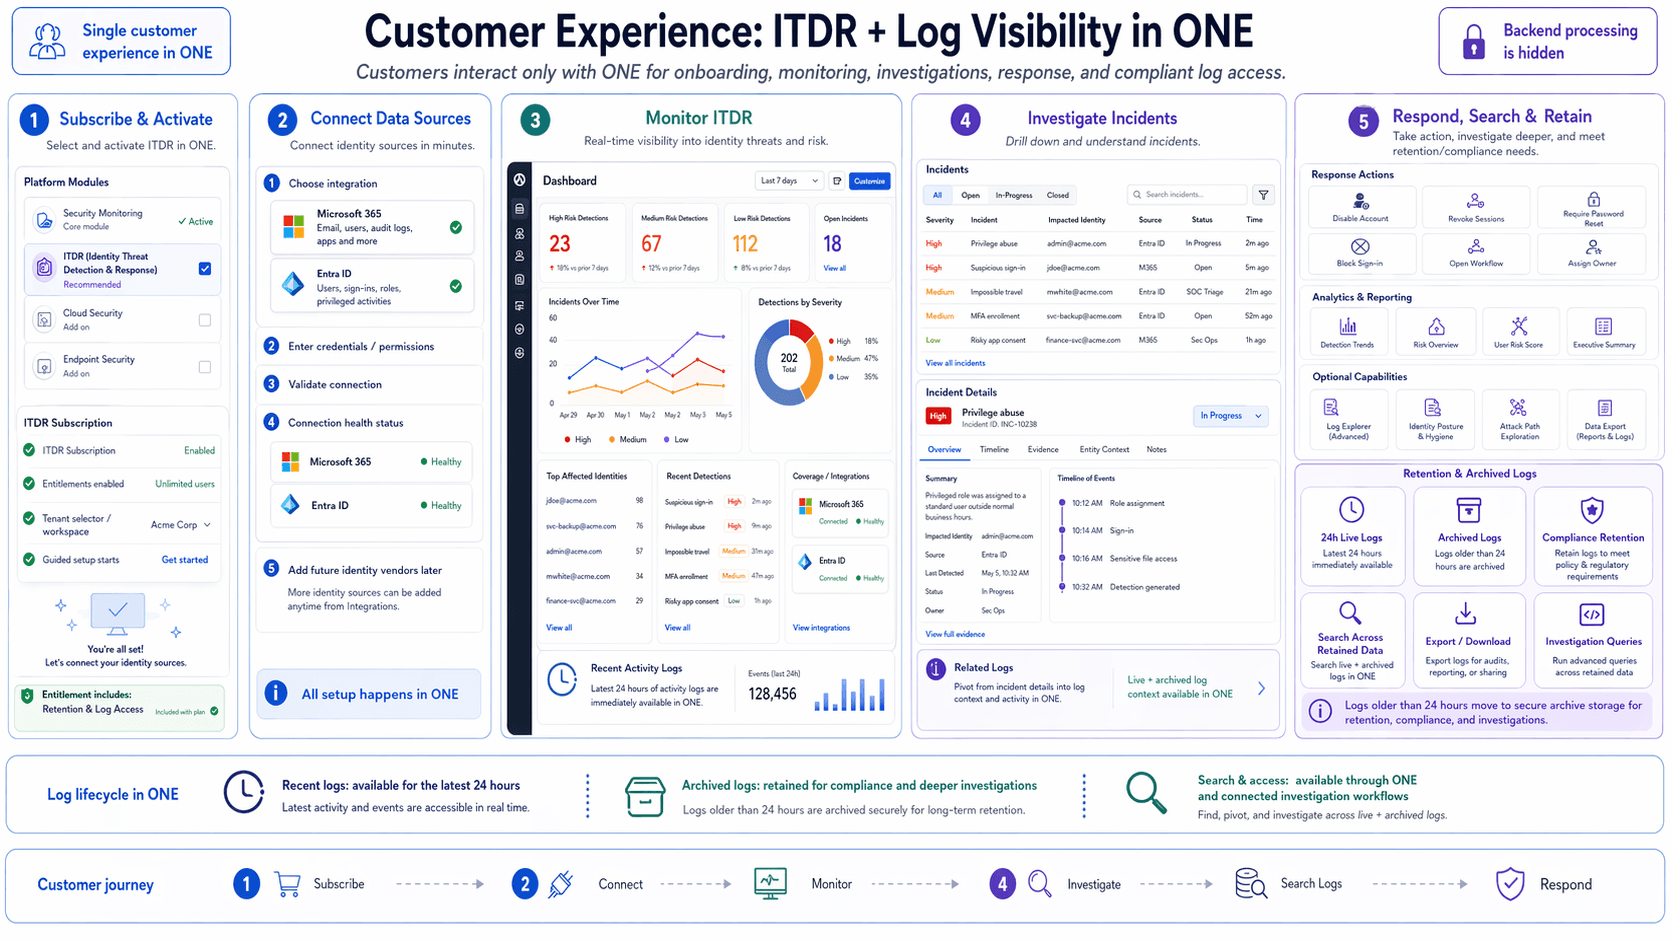
Task: Click View all under Open Incidents
Action: [834, 268]
